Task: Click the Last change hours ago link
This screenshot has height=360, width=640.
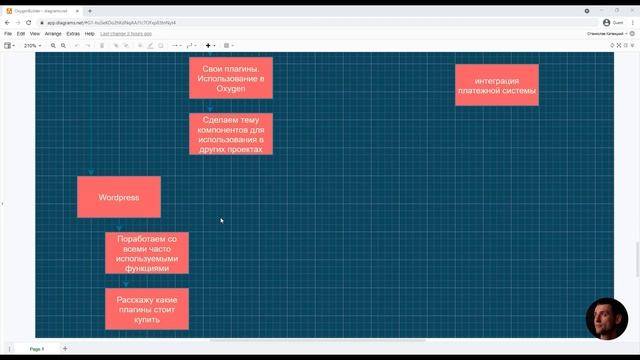Action: point(126,34)
